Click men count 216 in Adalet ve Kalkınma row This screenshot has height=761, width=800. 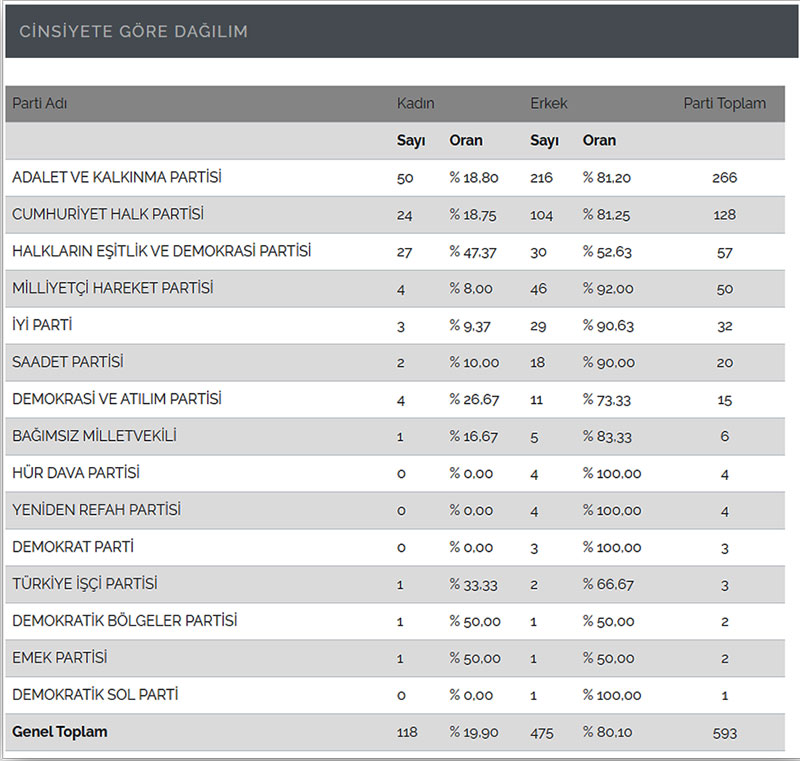click(541, 178)
